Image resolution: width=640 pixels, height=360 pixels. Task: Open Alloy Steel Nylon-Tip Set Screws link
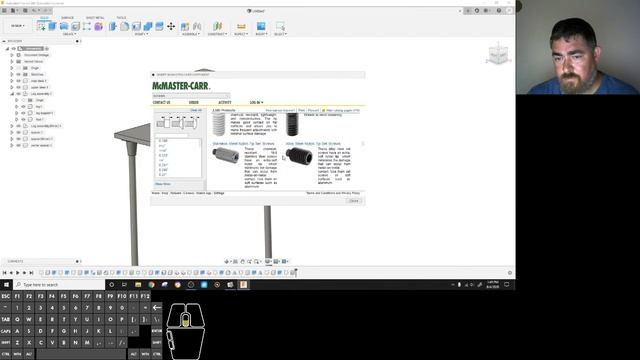[x=313, y=144]
